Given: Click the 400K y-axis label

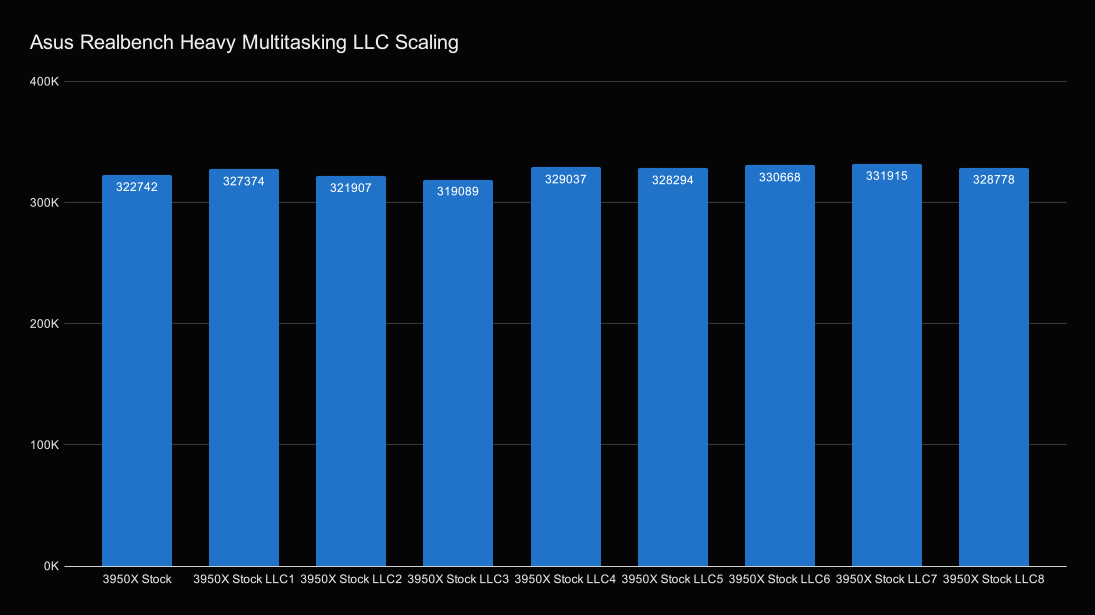Looking at the screenshot, I should [45, 82].
